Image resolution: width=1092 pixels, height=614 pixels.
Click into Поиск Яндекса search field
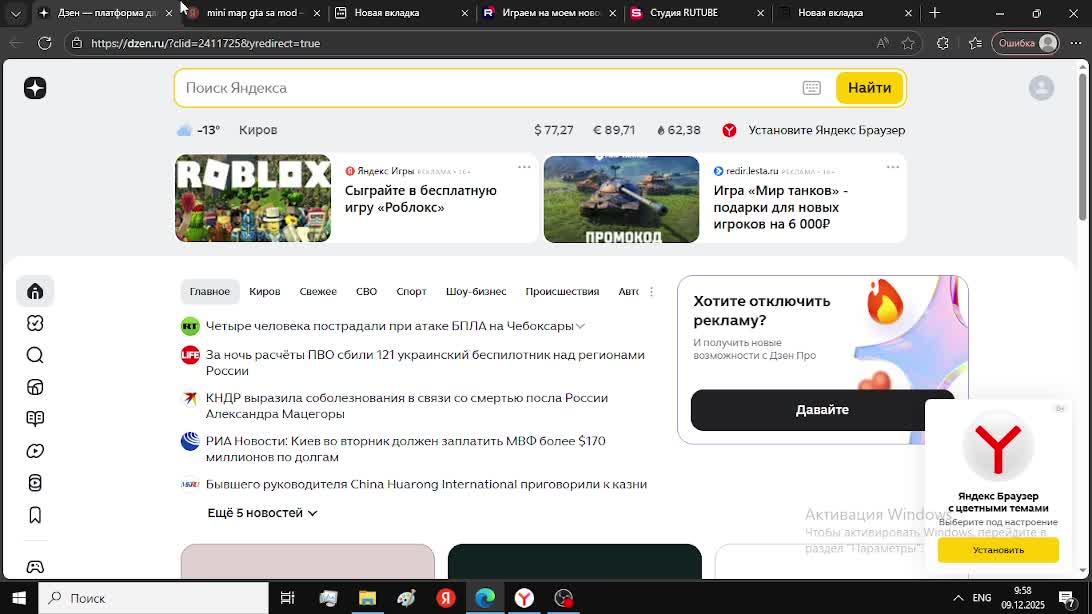(488, 88)
